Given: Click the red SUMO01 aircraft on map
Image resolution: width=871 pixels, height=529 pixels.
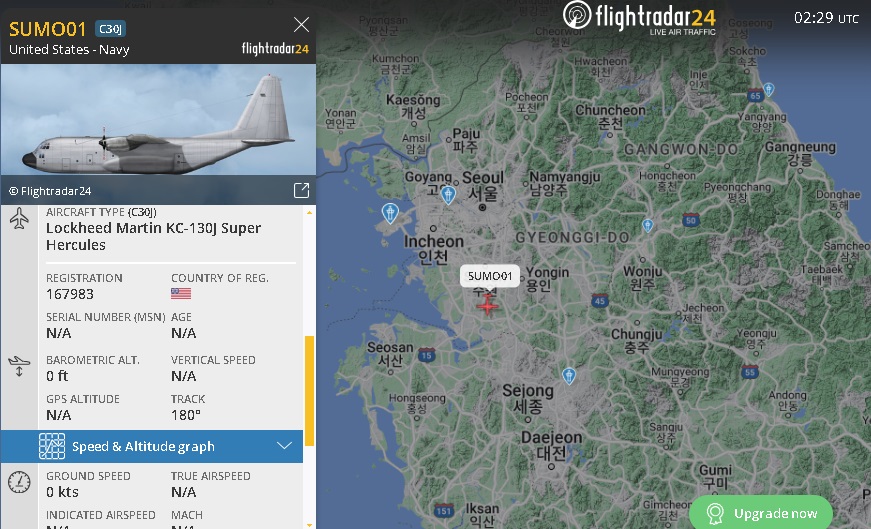Looking at the screenshot, I should click(487, 305).
